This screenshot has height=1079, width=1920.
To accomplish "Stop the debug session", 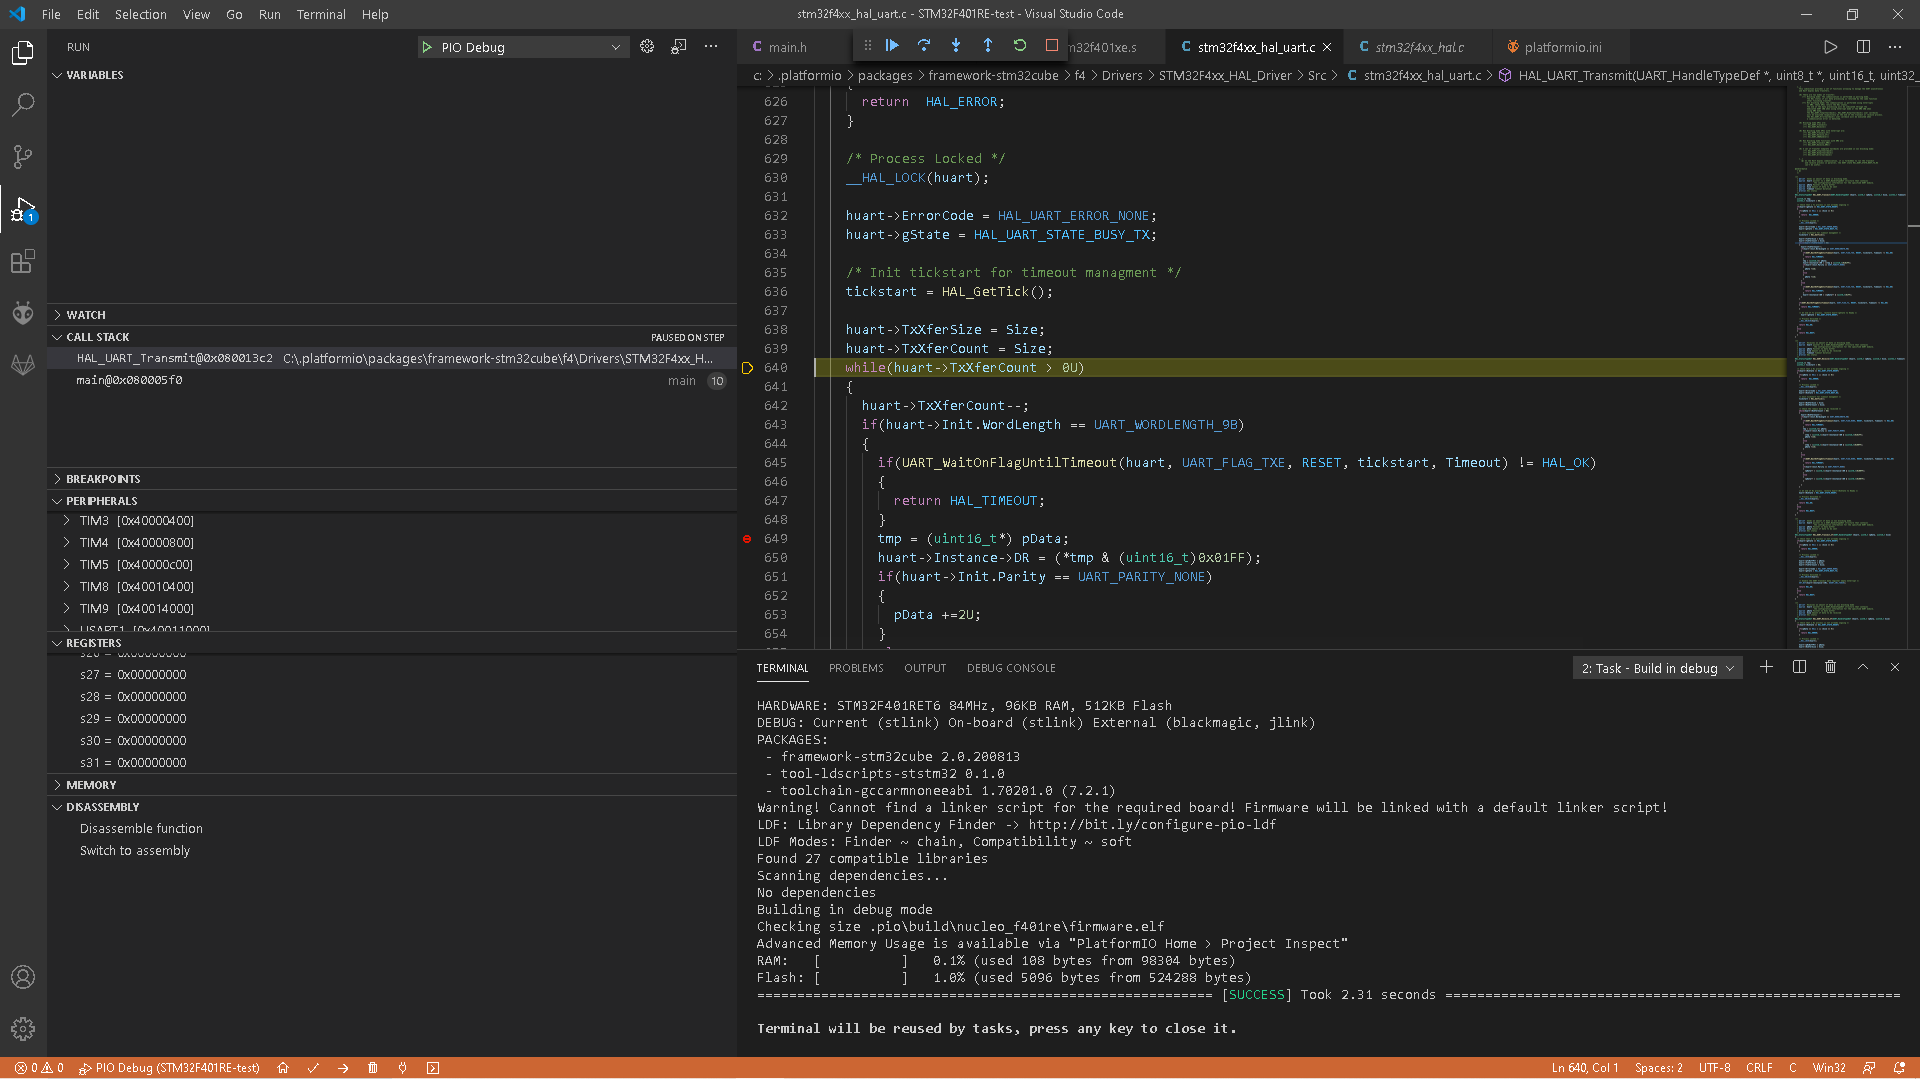I will coord(1052,45).
